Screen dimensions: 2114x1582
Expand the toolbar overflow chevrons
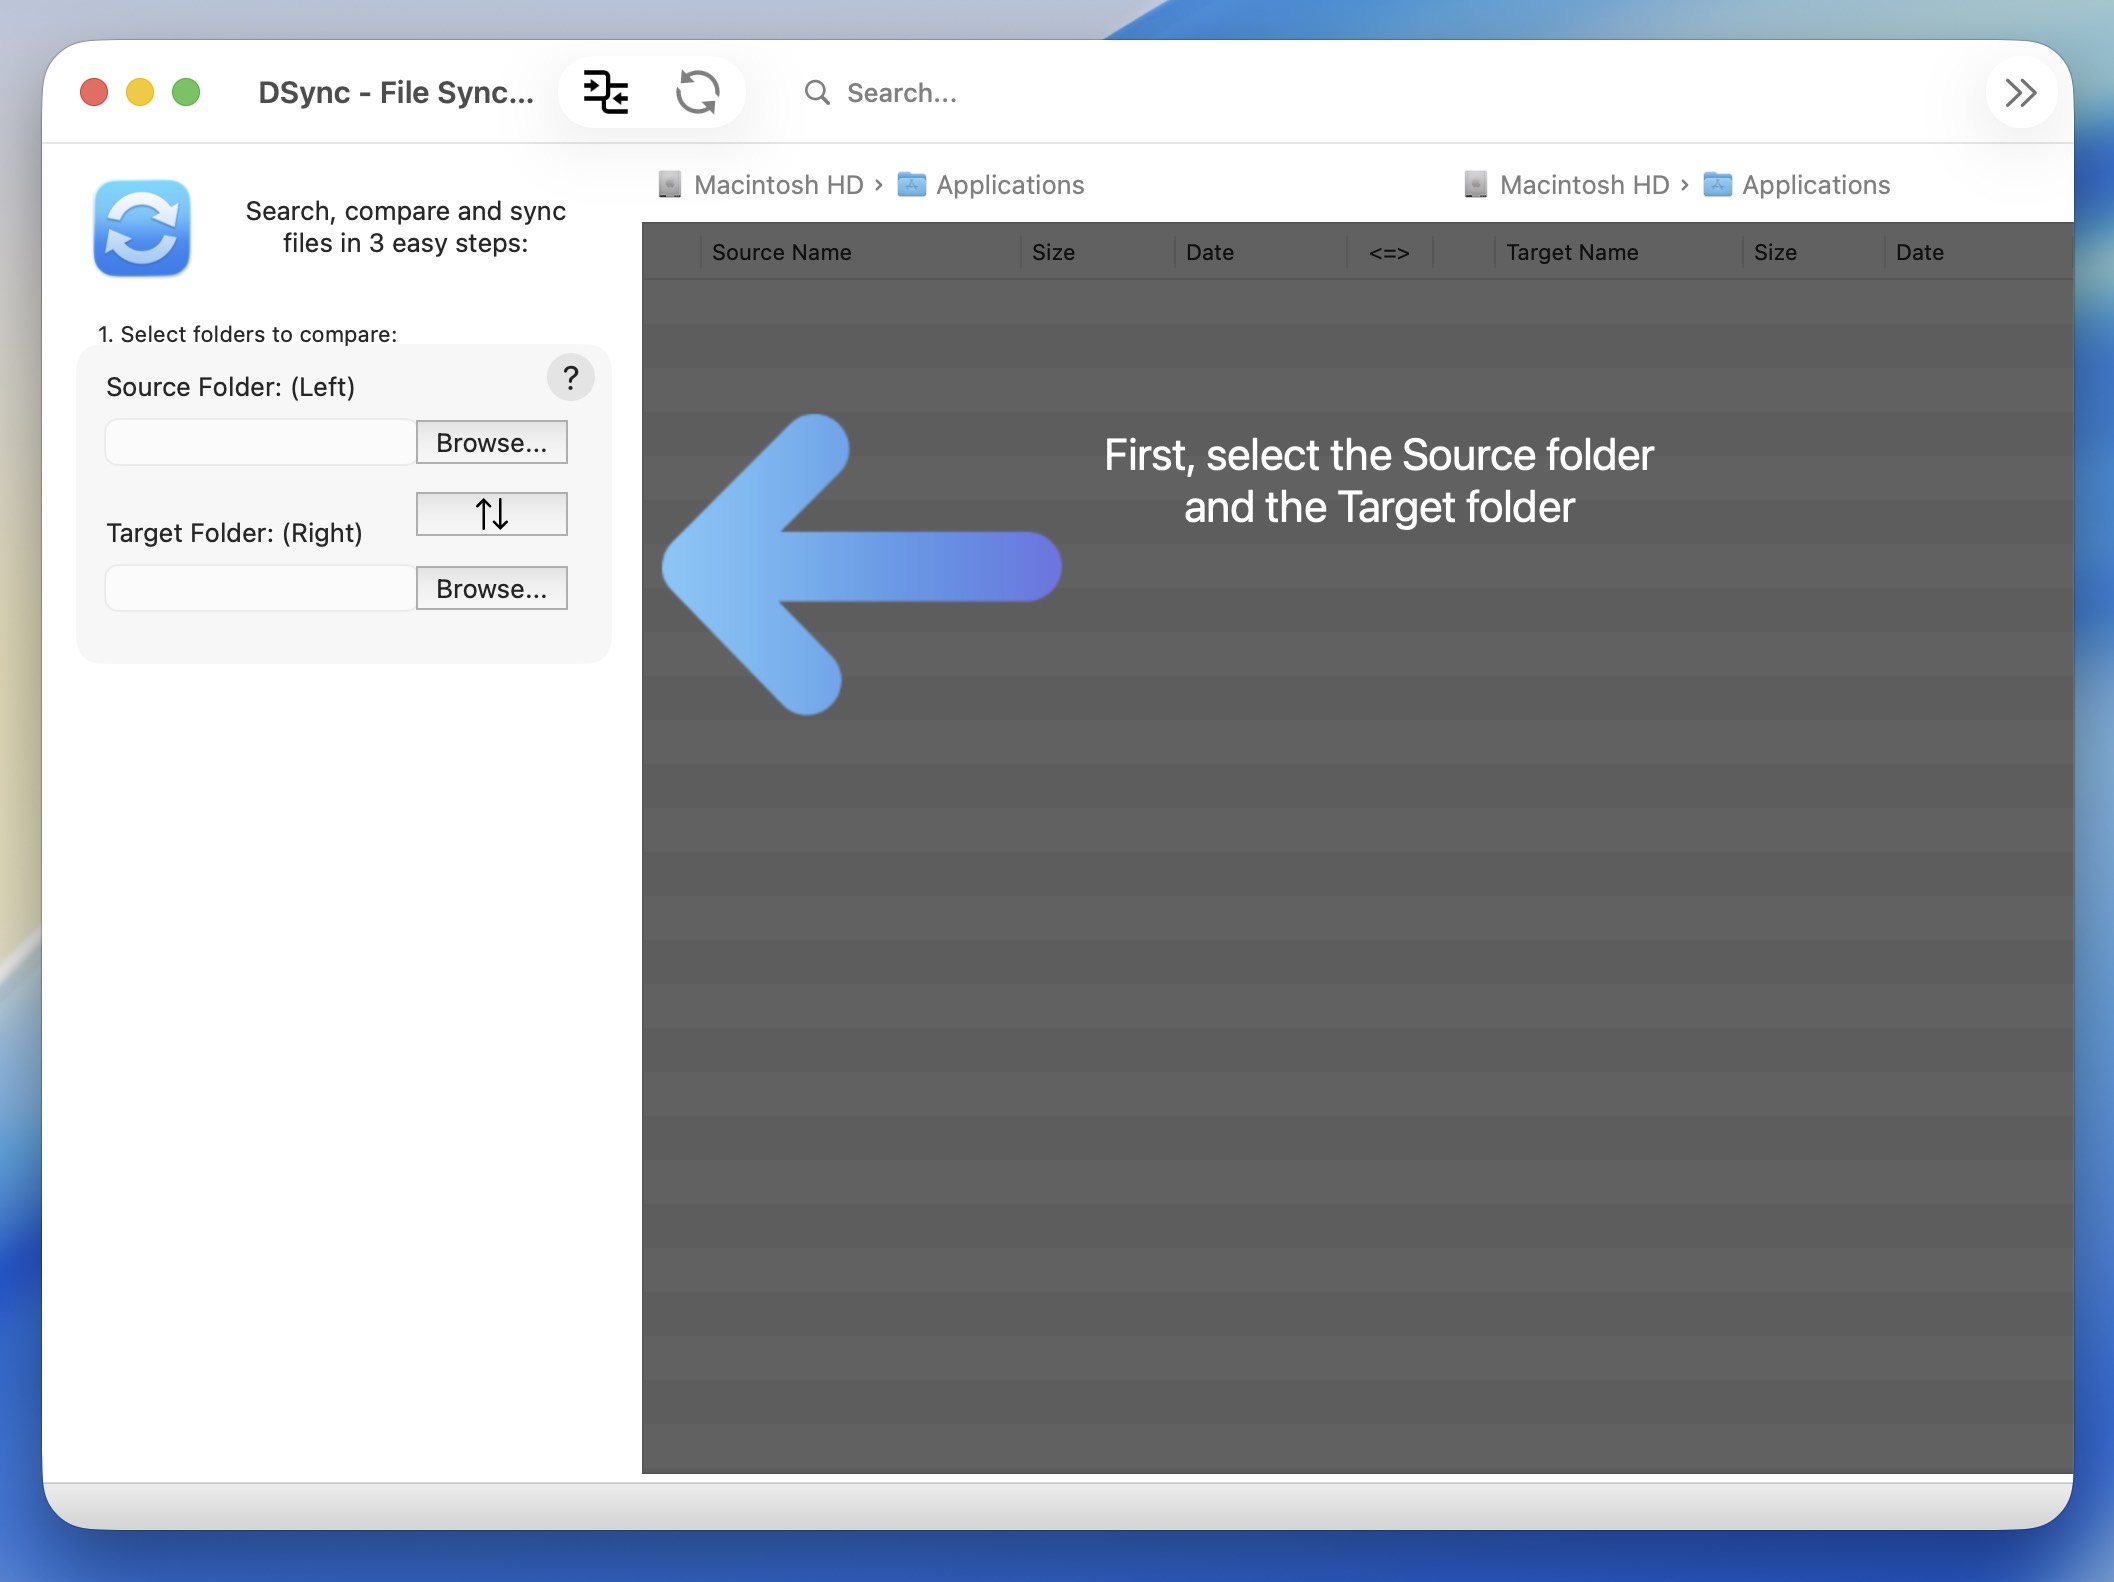coord(2020,93)
